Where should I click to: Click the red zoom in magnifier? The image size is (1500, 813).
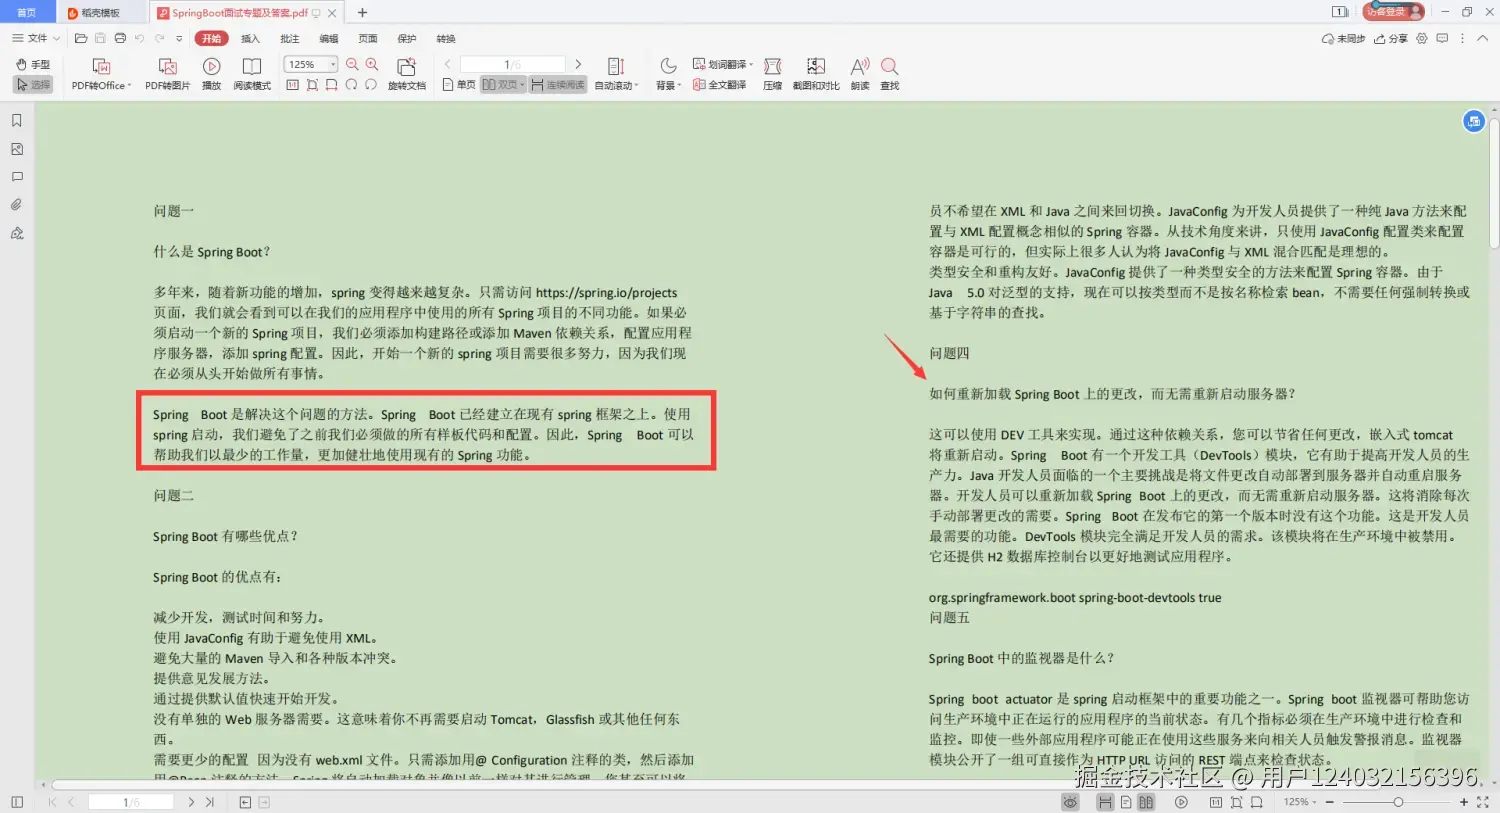click(x=372, y=64)
